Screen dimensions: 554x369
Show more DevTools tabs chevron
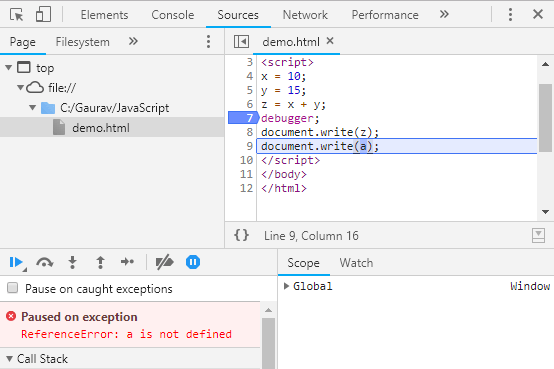click(444, 14)
